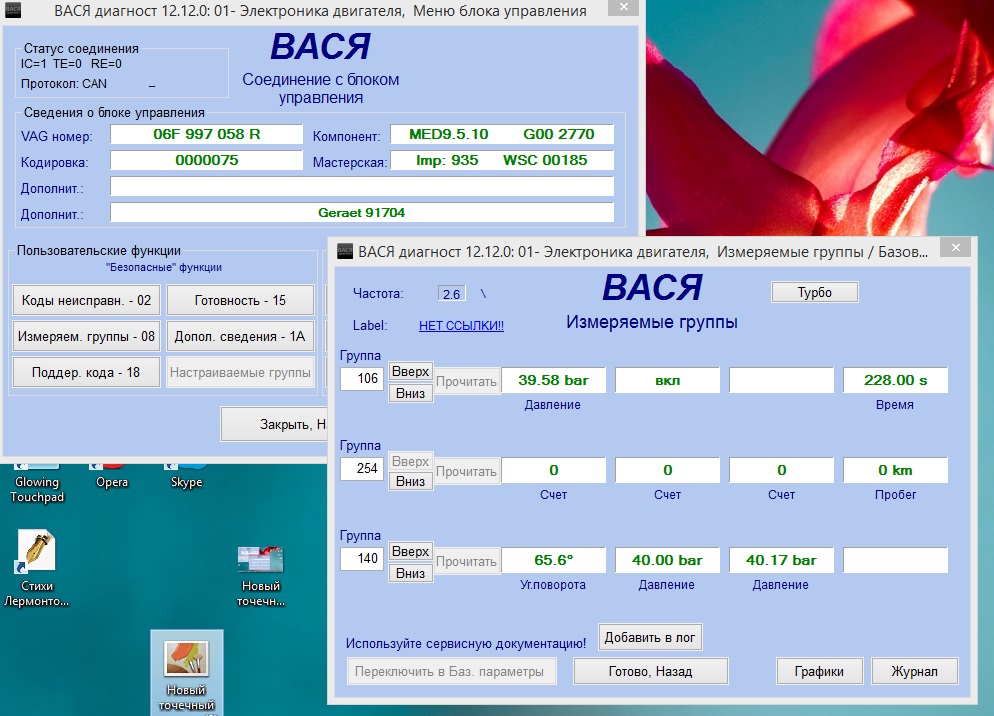The width and height of the screenshot is (994, 716).
Task: Select Кодировка field 0000075
Action: point(207,160)
